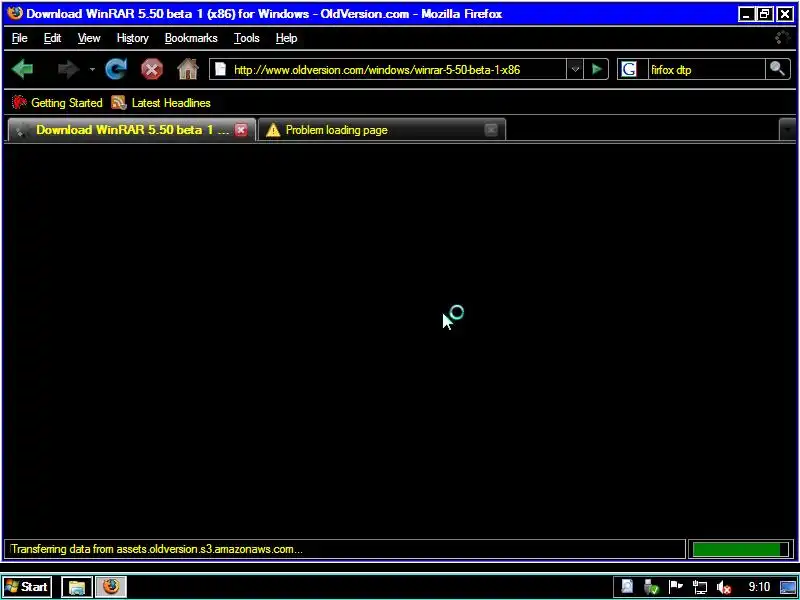The height and width of the screenshot is (600, 800).
Task: Click the 'Transferring data from' status text
Action: [x=157, y=549]
